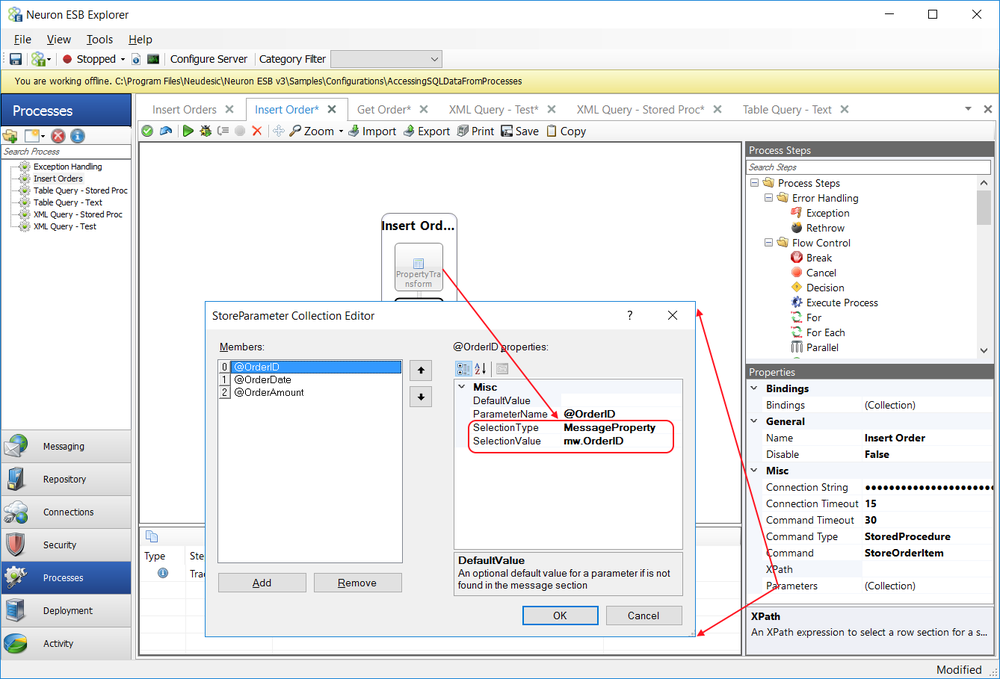Click the red X delete icon in process toolbar
The height and width of the screenshot is (679, 1000).
click(x=257, y=131)
